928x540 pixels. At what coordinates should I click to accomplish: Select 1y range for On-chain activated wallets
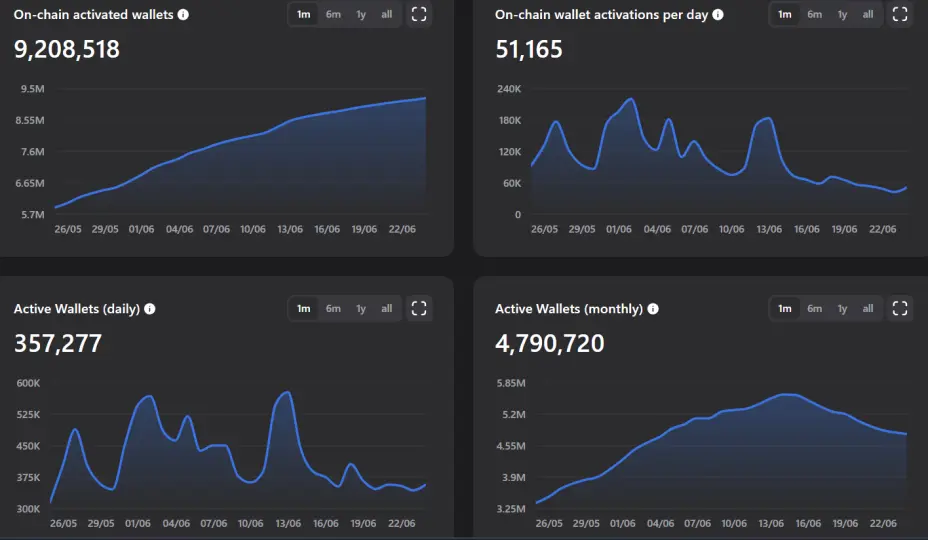point(361,14)
